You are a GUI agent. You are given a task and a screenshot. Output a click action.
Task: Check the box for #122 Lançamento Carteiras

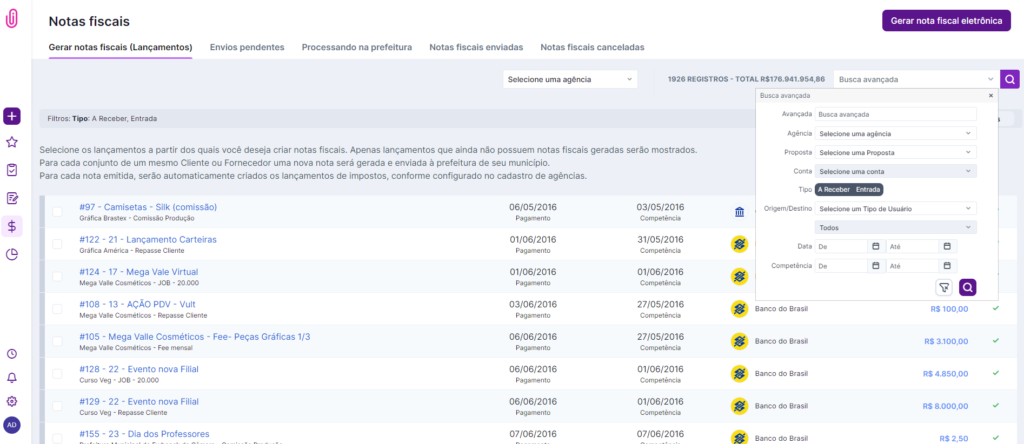point(57,244)
